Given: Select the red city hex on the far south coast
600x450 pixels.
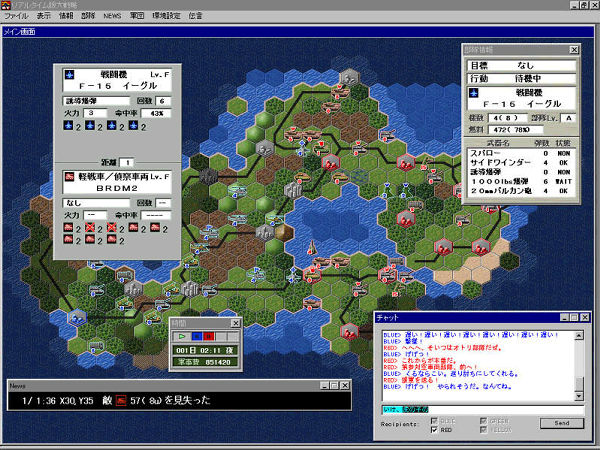Looking at the screenshot, I should click(x=349, y=332).
